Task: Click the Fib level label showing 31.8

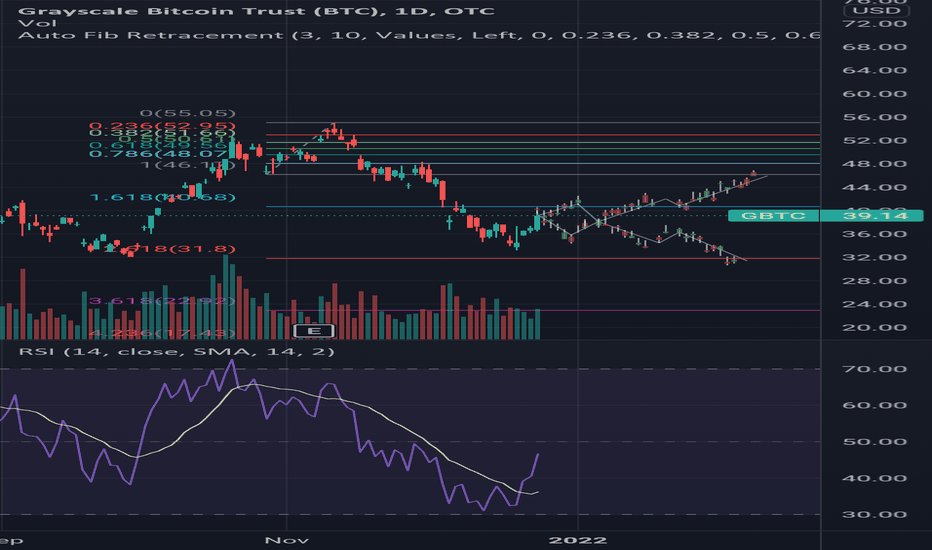Action: (x=170, y=249)
